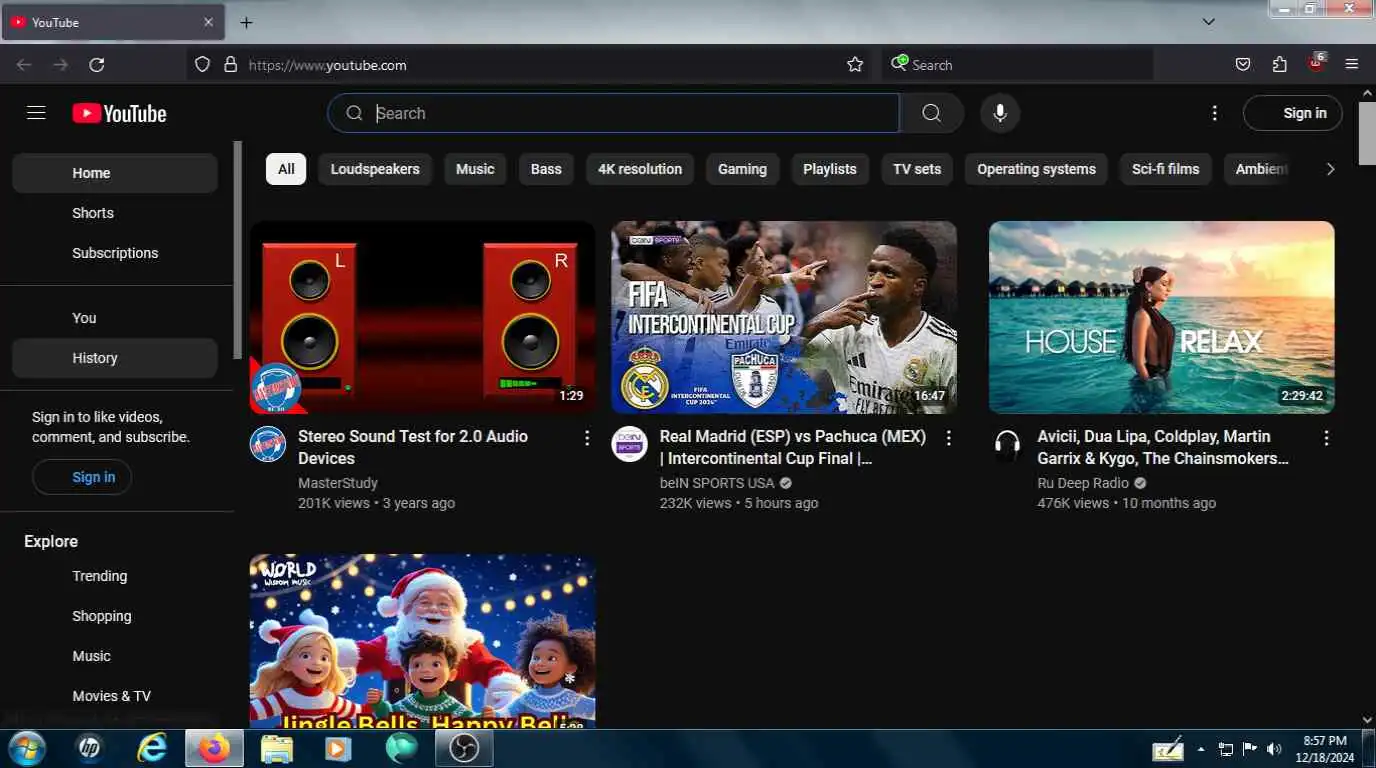1376x768 pixels.
Task: Select the Sci-fi films filter chip
Action: pos(1165,169)
